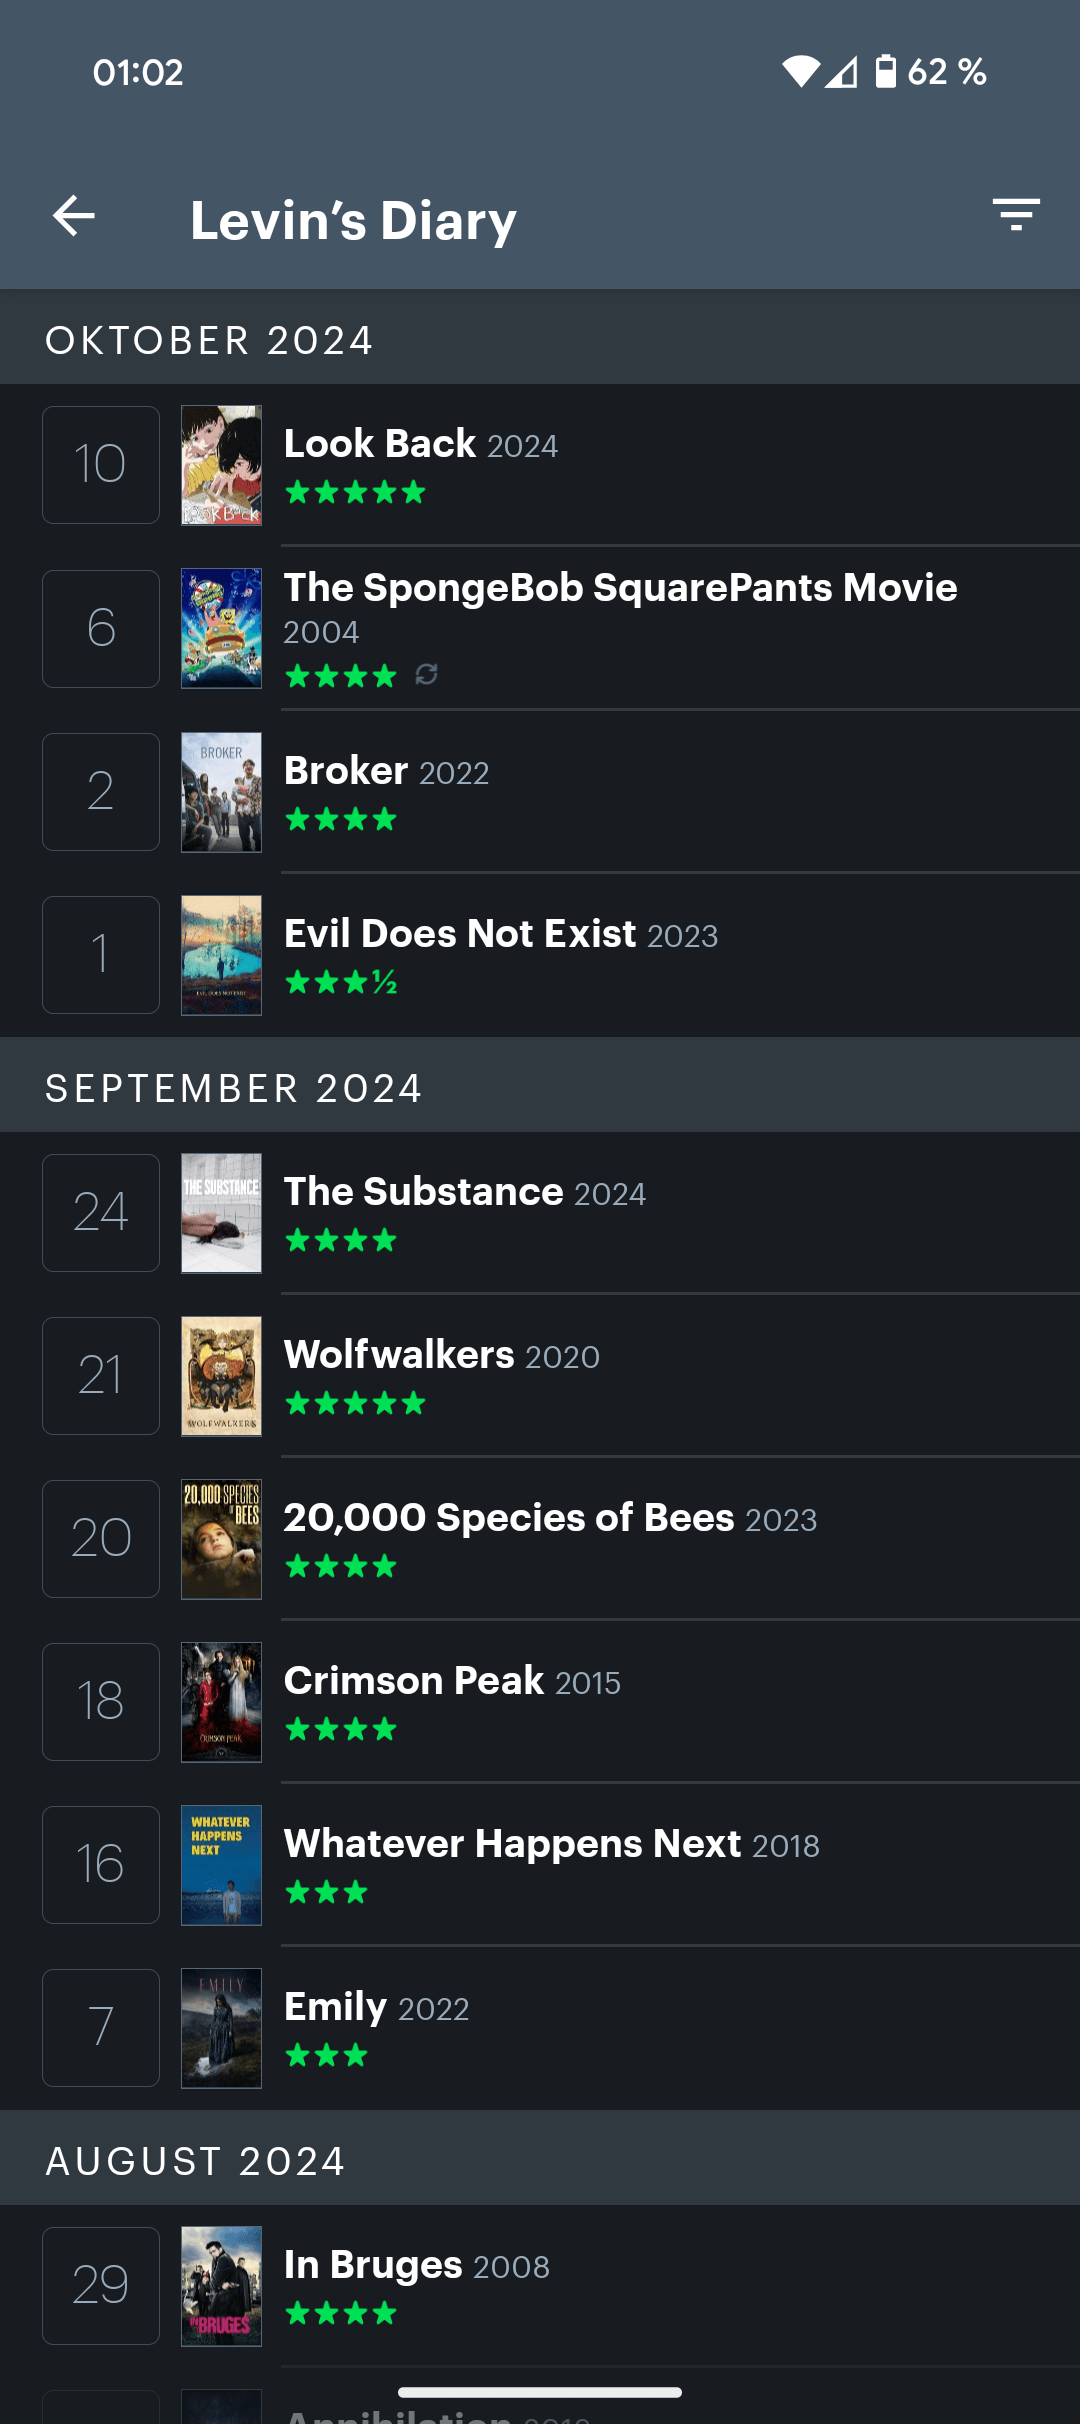
Task: Open Whatever Happens Next entry
Action: click(540, 1865)
